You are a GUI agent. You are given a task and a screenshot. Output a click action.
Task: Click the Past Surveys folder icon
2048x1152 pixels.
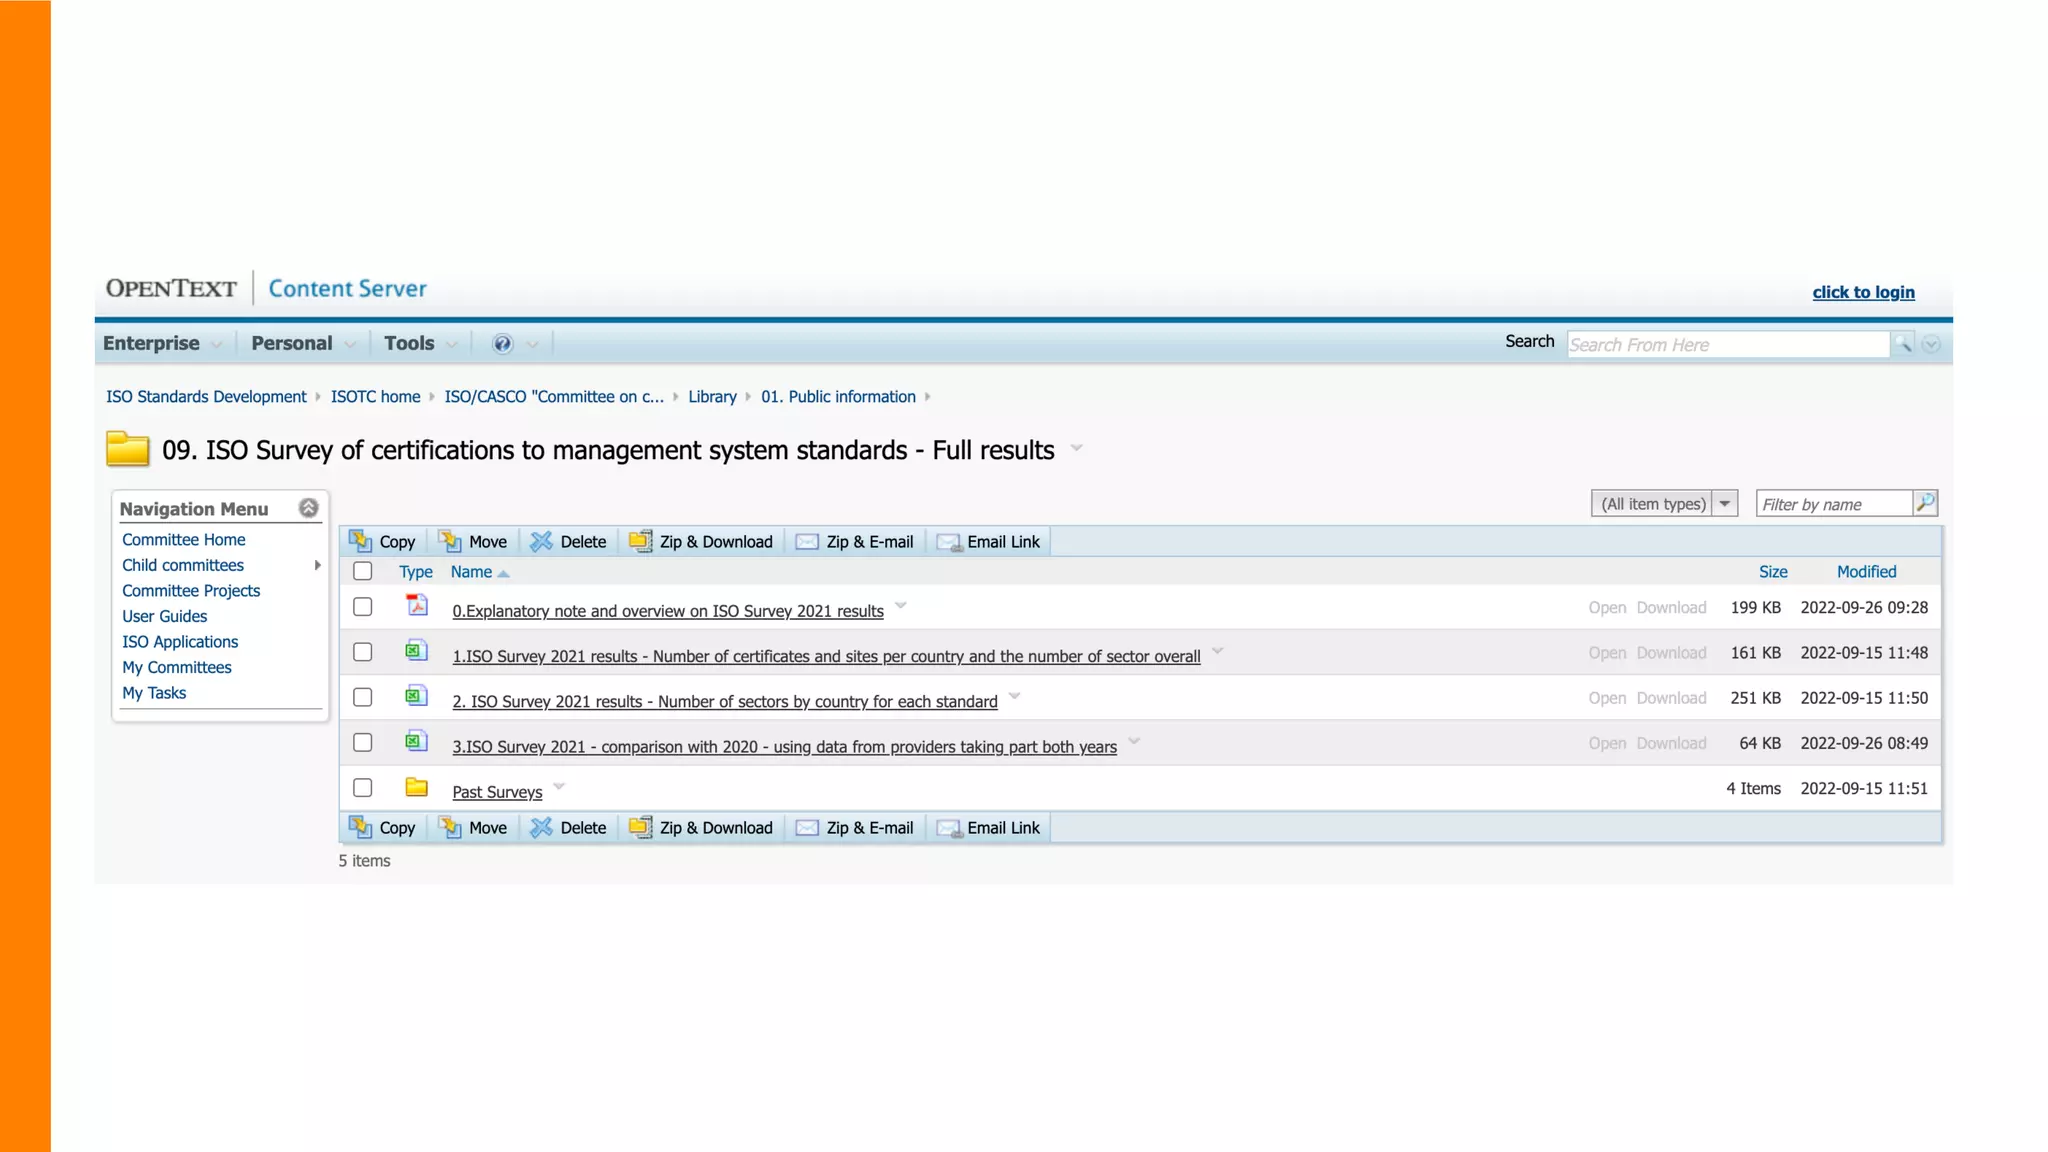tap(416, 787)
